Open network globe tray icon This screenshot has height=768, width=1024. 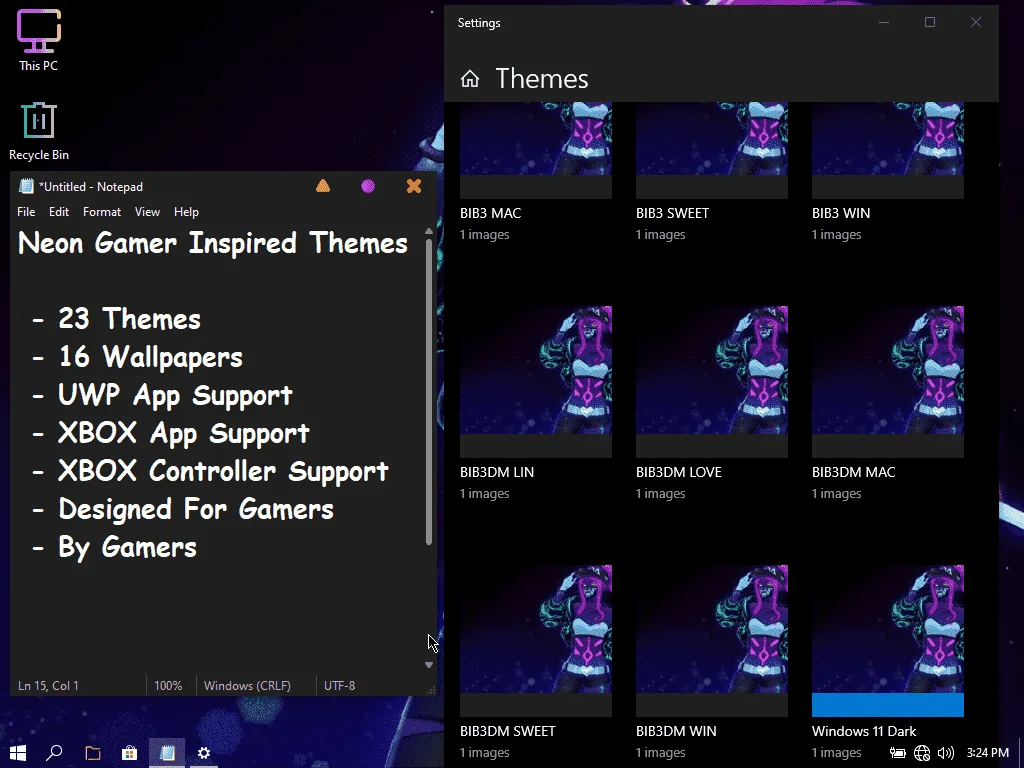pos(921,753)
